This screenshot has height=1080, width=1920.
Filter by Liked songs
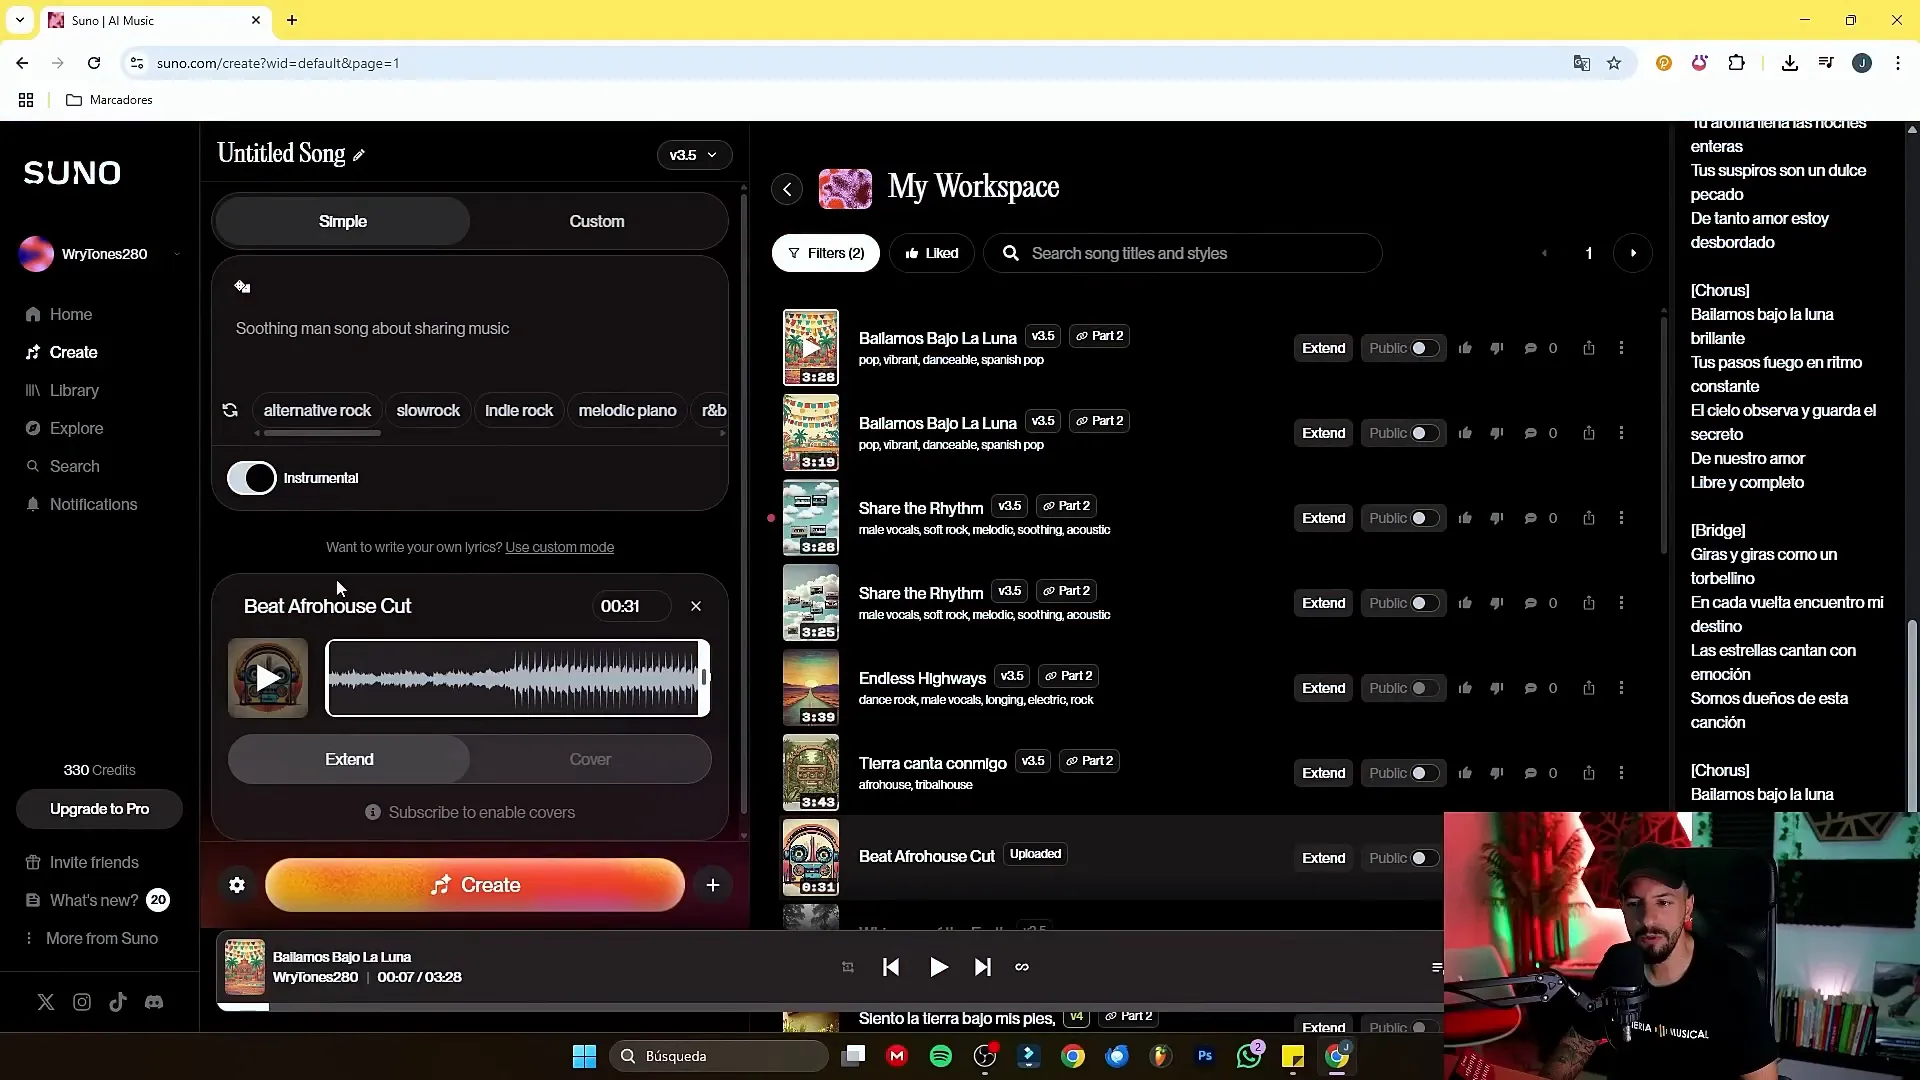tap(932, 253)
